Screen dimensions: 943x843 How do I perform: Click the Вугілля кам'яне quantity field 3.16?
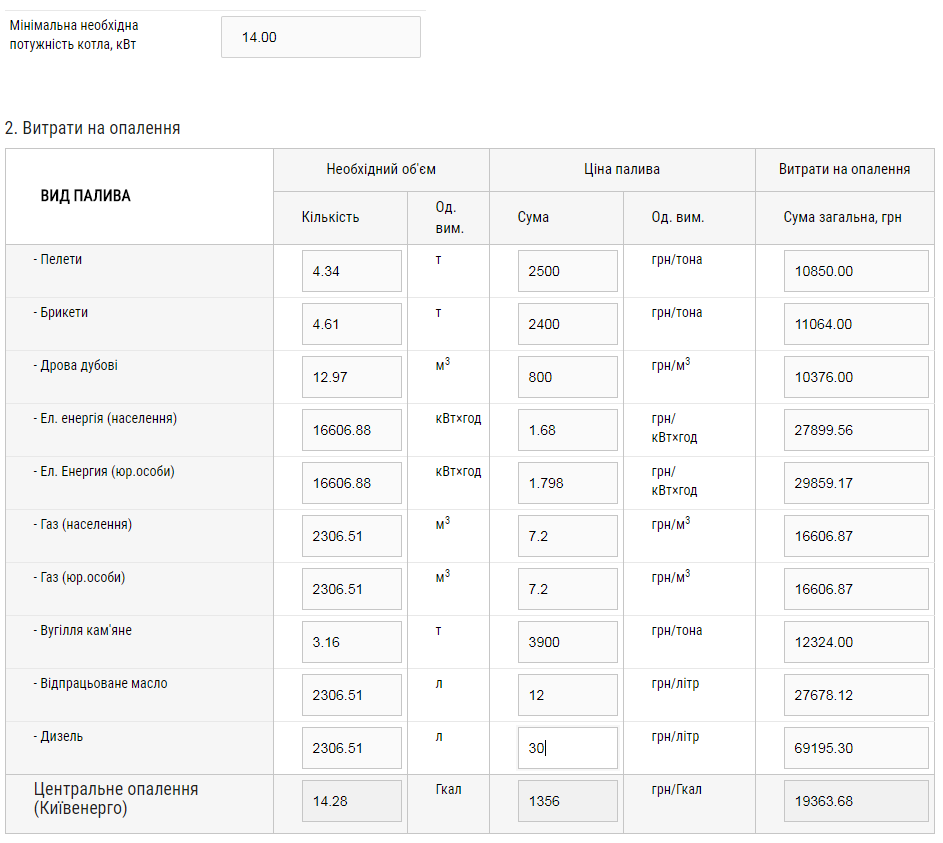[351, 642]
